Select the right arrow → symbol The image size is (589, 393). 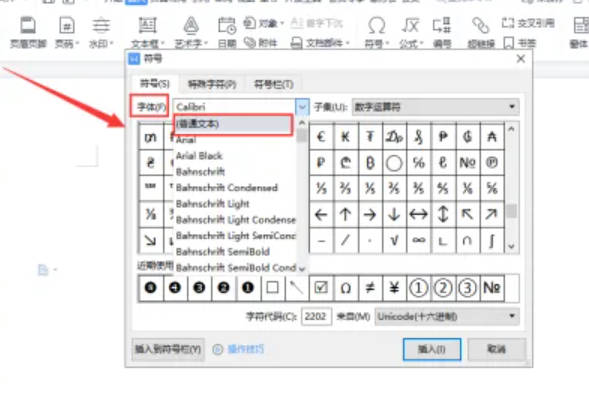(370, 215)
